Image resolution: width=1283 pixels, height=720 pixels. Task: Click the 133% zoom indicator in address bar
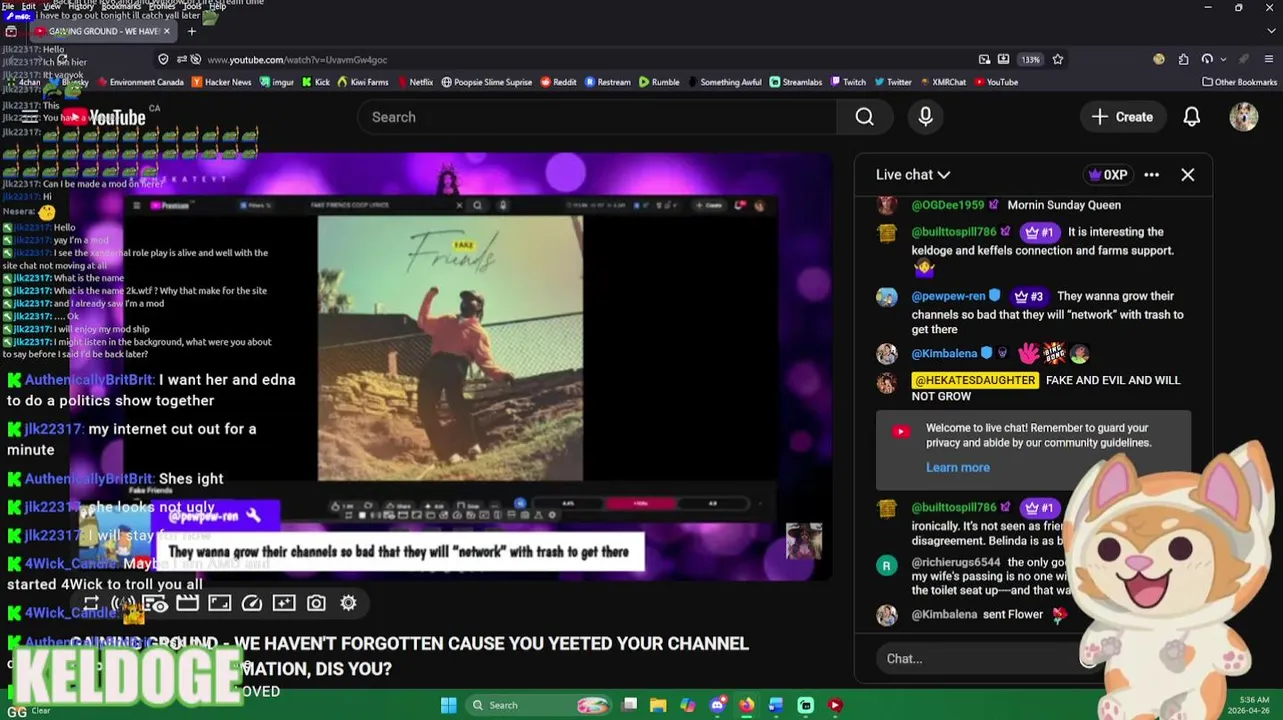(1030, 59)
